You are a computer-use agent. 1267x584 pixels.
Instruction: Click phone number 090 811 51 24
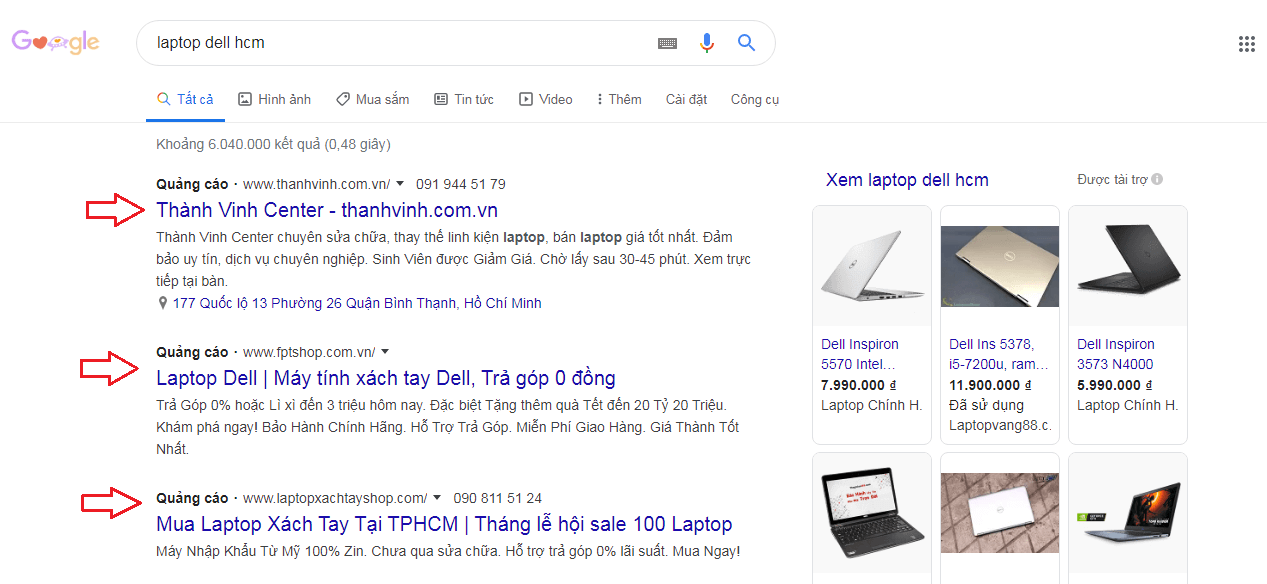tap(498, 498)
